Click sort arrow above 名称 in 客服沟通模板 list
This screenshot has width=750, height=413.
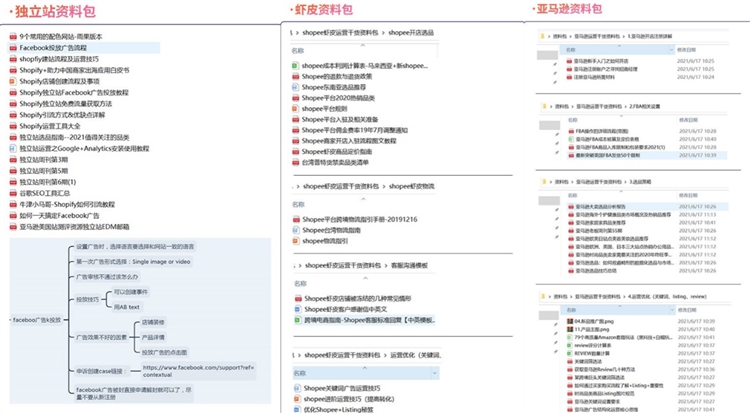[365, 278]
